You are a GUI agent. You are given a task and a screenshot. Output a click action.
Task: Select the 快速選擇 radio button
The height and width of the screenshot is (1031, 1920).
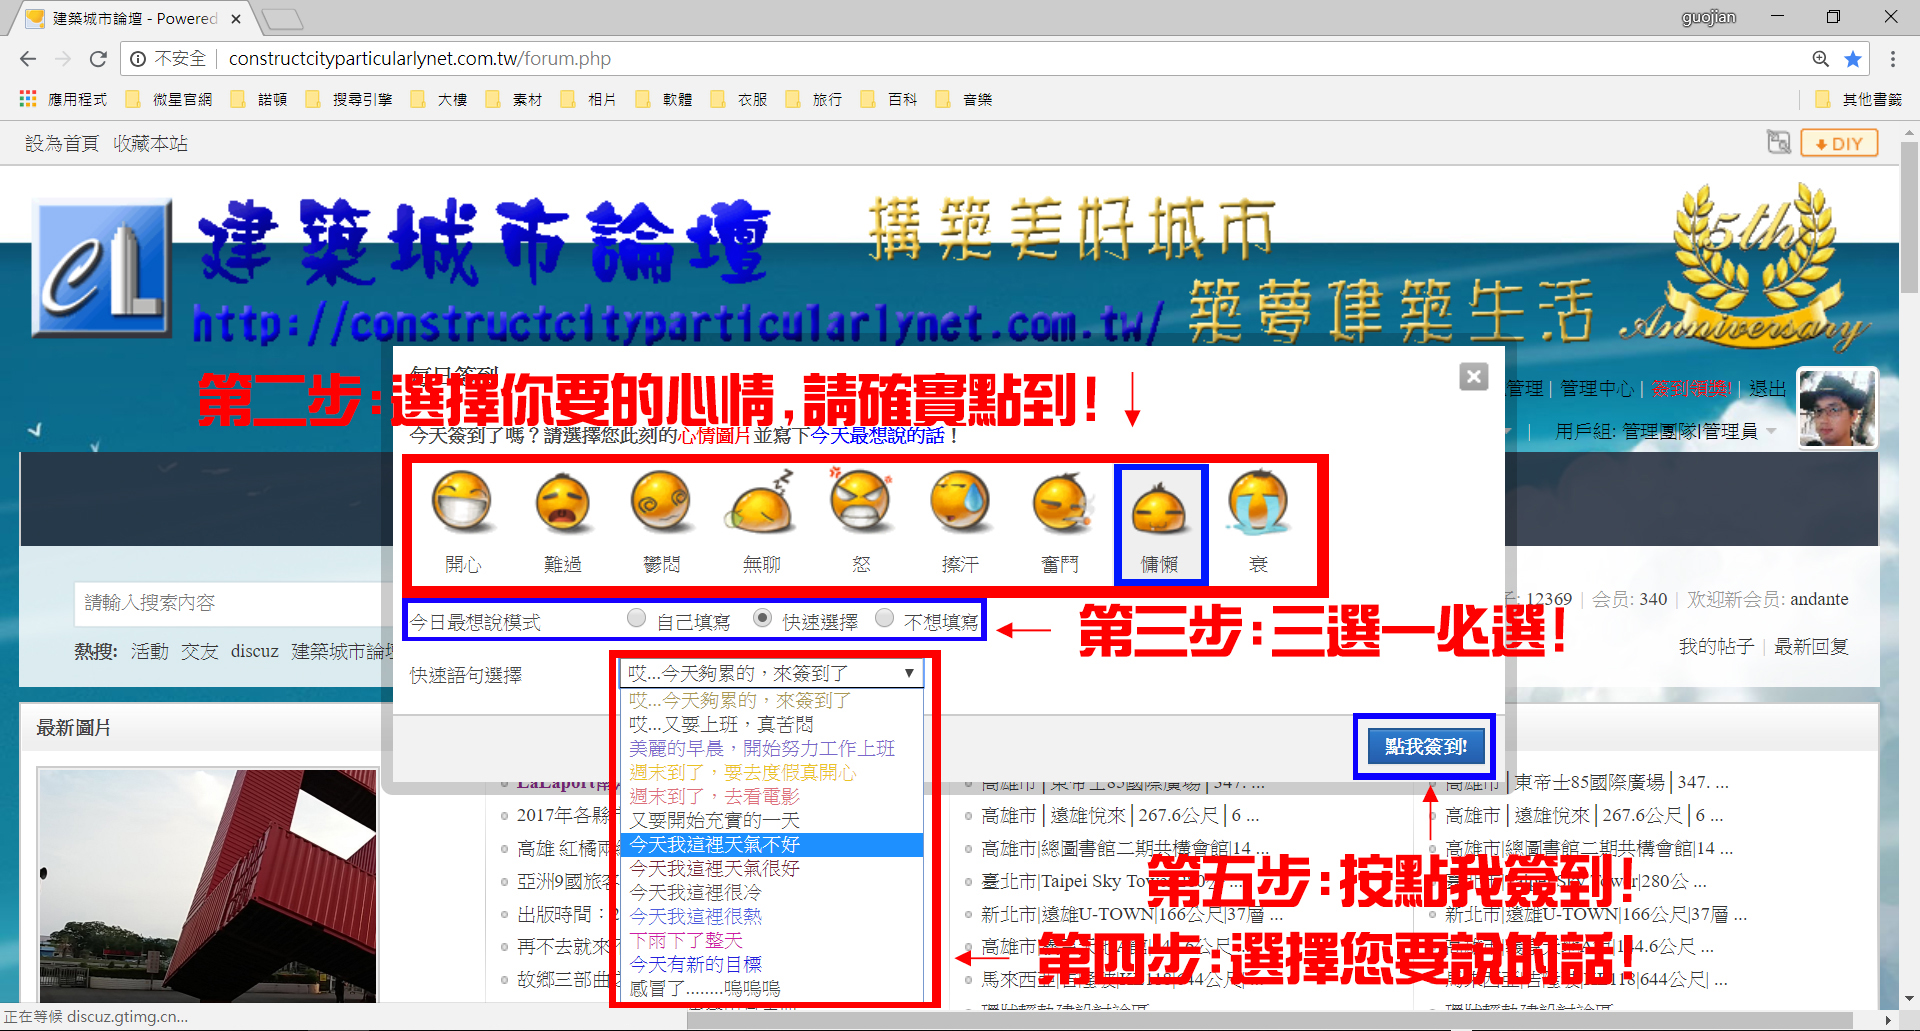click(x=762, y=619)
